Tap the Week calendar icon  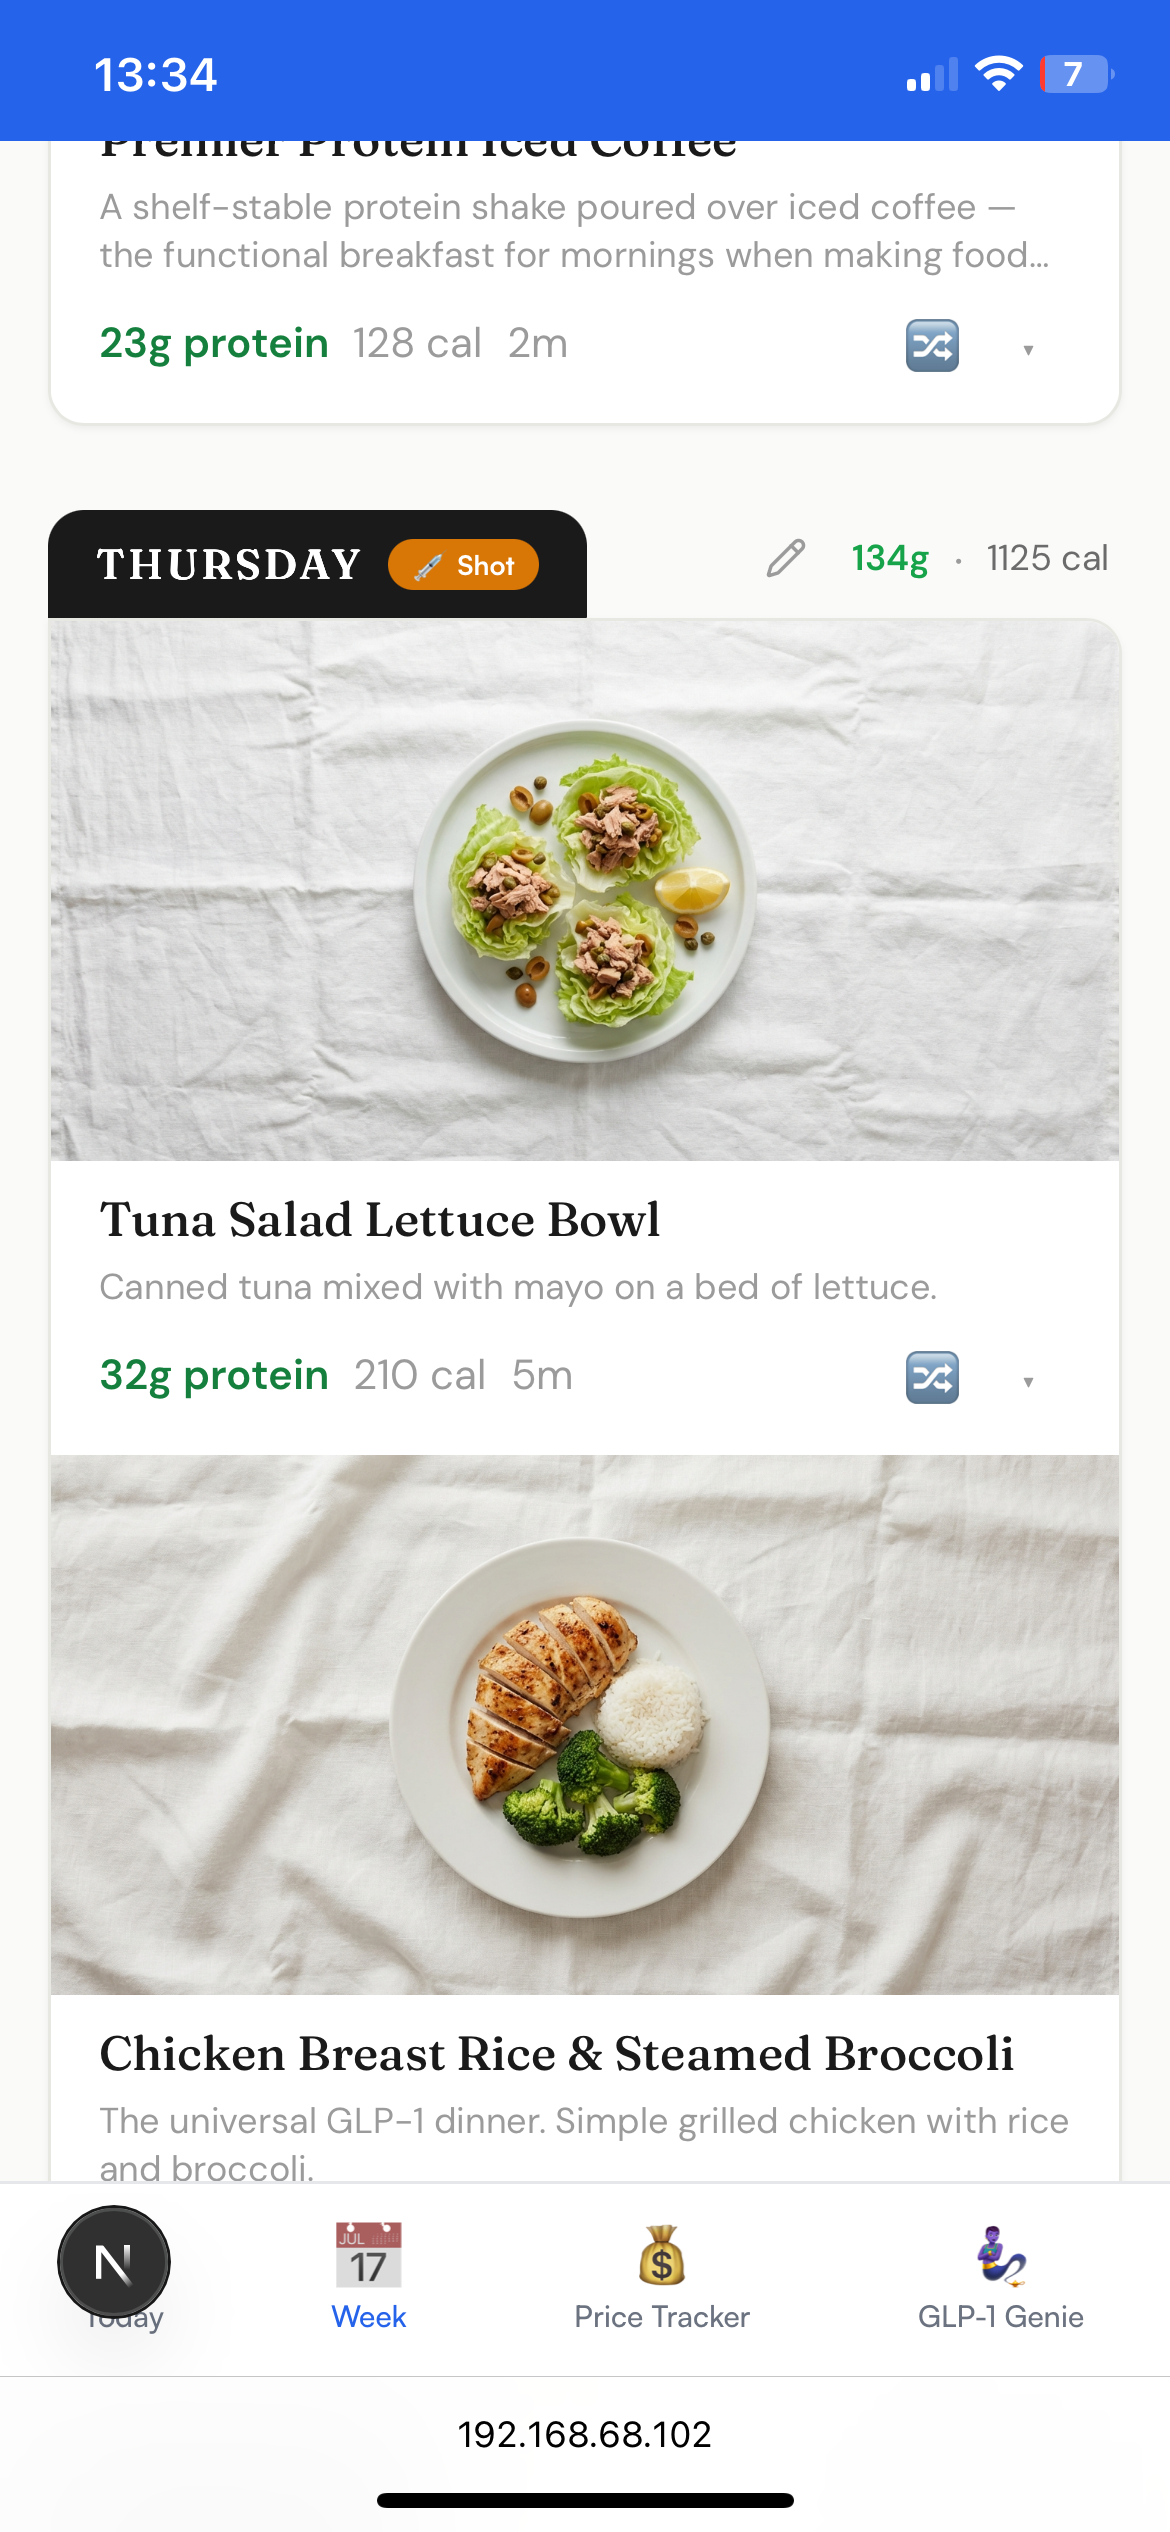368,2255
